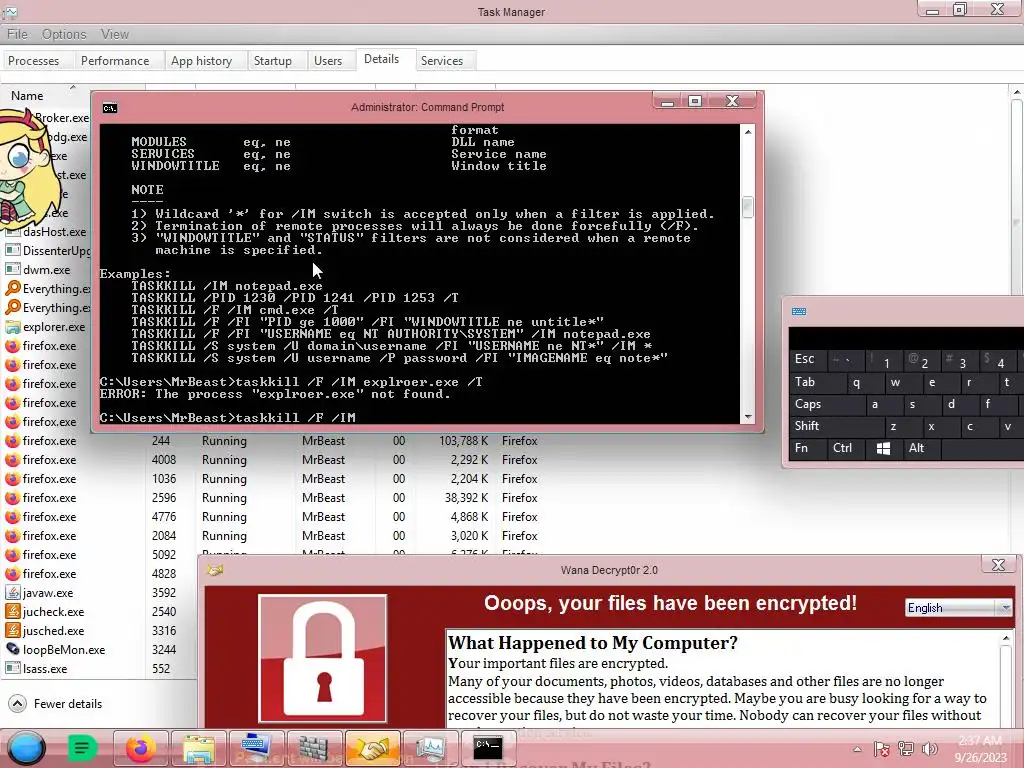Open the green chat app taskbar icon

tap(82, 748)
